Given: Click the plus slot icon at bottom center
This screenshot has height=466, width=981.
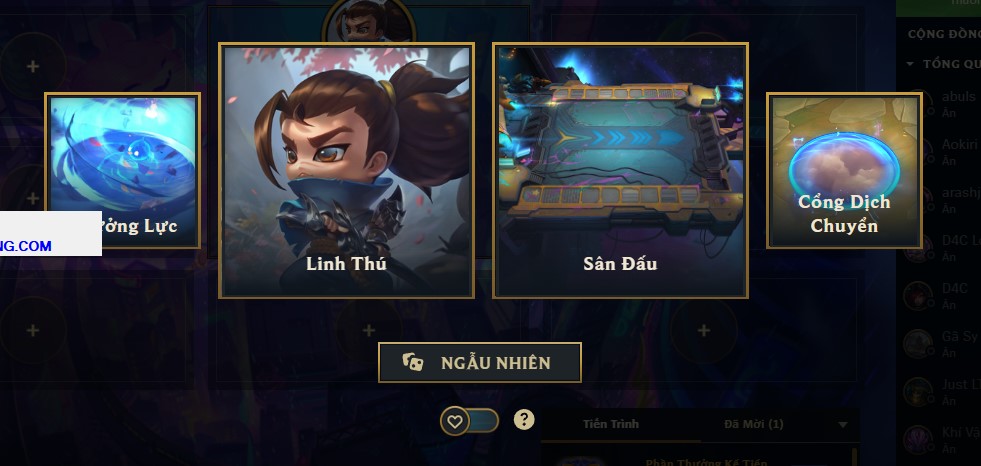Looking at the screenshot, I should (x=369, y=330).
